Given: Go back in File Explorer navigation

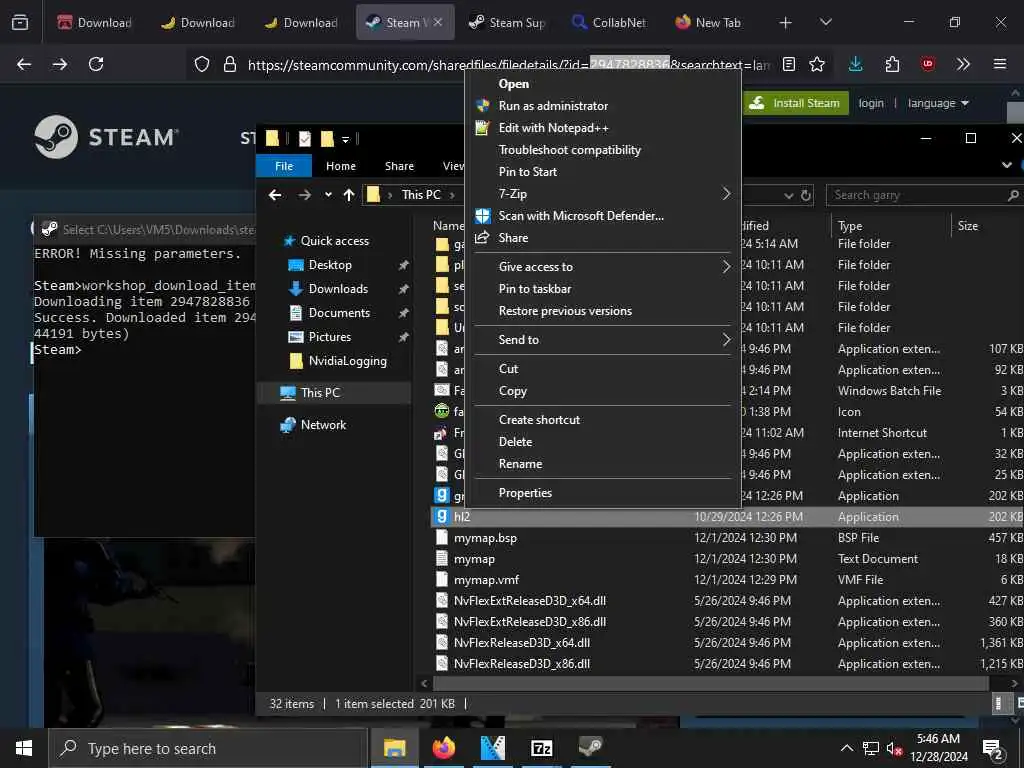Looking at the screenshot, I should (x=275, y=195).
